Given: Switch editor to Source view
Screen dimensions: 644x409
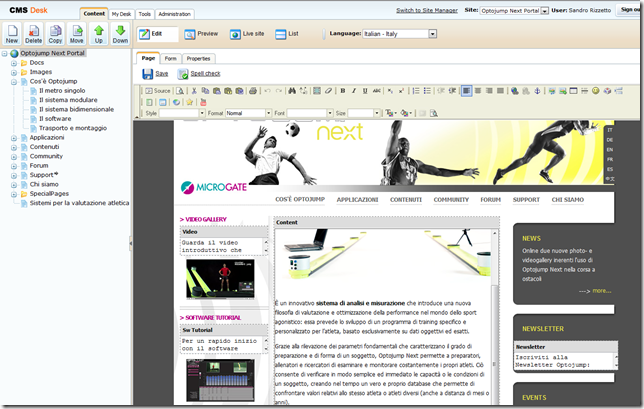Looking at the screenshot, I should click(158, 91).
